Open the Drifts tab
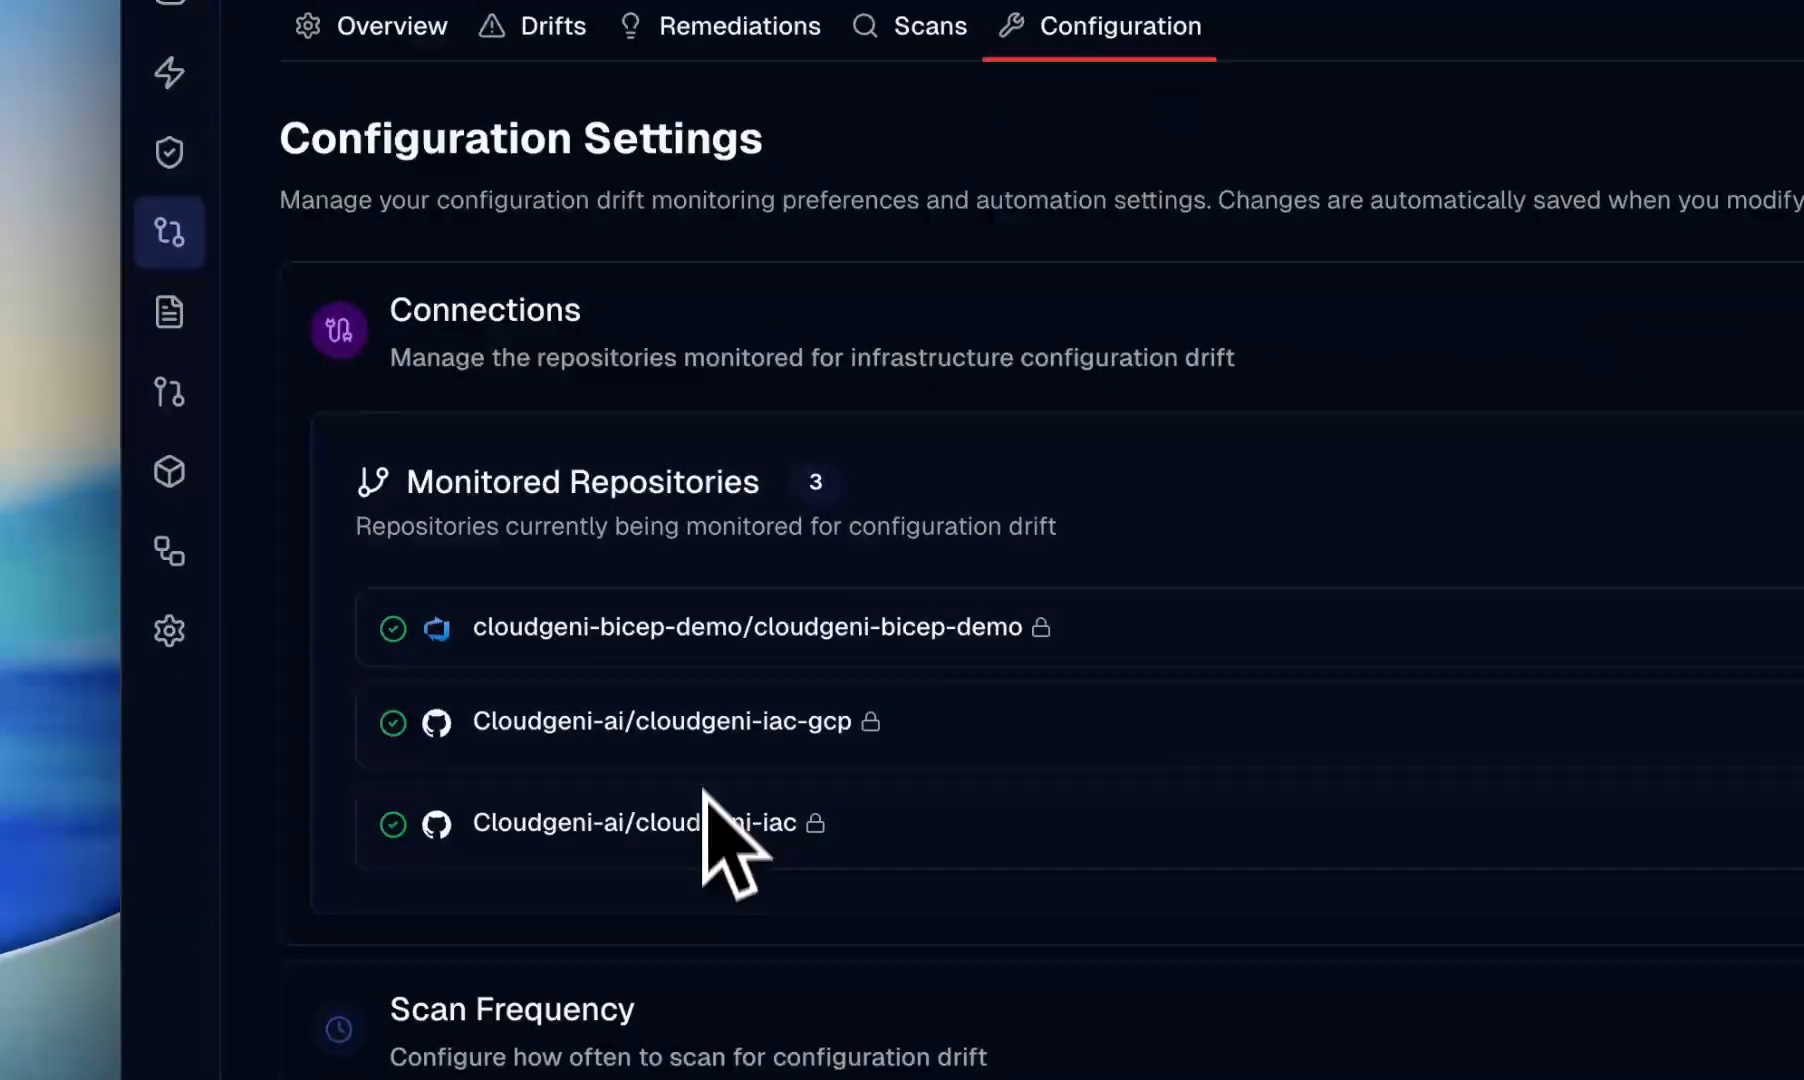This screenshot has height=1080, width=1804. pyautogui.click(x=533, y=26)
